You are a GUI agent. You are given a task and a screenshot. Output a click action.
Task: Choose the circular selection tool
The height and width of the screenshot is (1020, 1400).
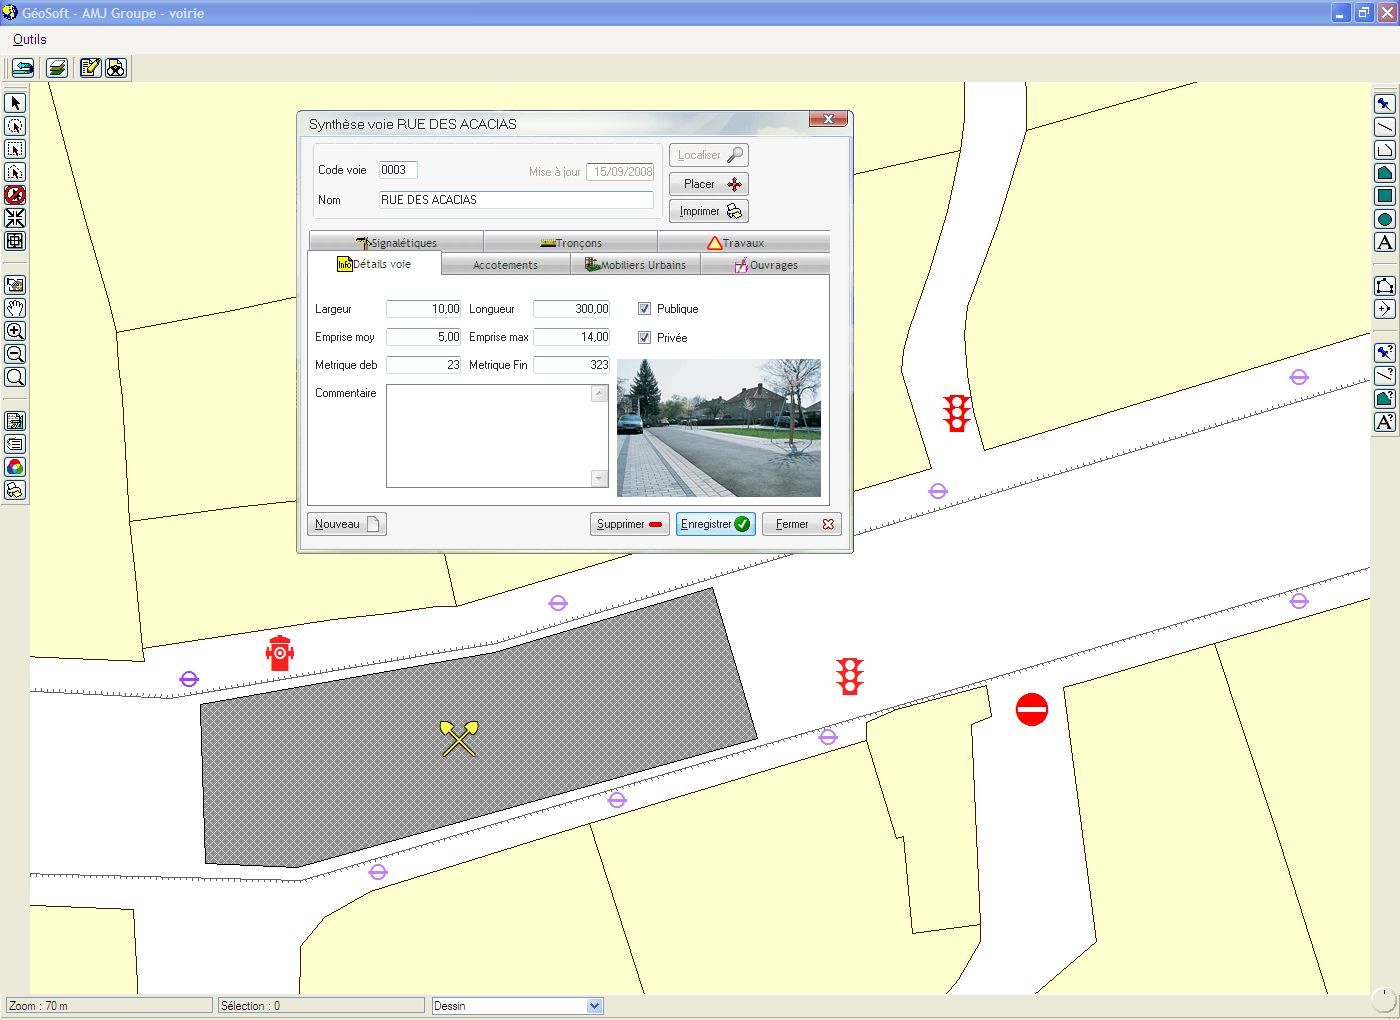(15, 126)
